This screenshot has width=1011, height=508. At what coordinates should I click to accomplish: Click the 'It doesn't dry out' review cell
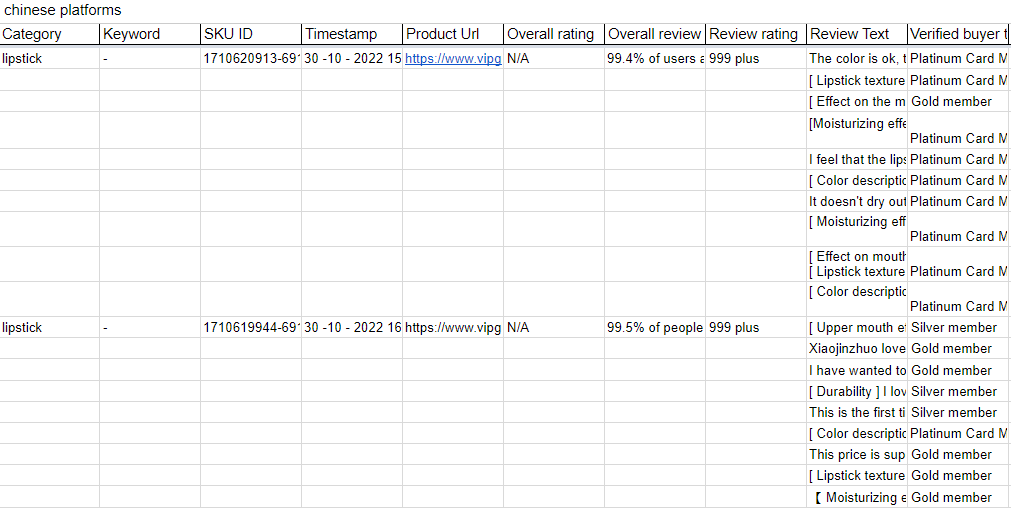click(857, 201)
